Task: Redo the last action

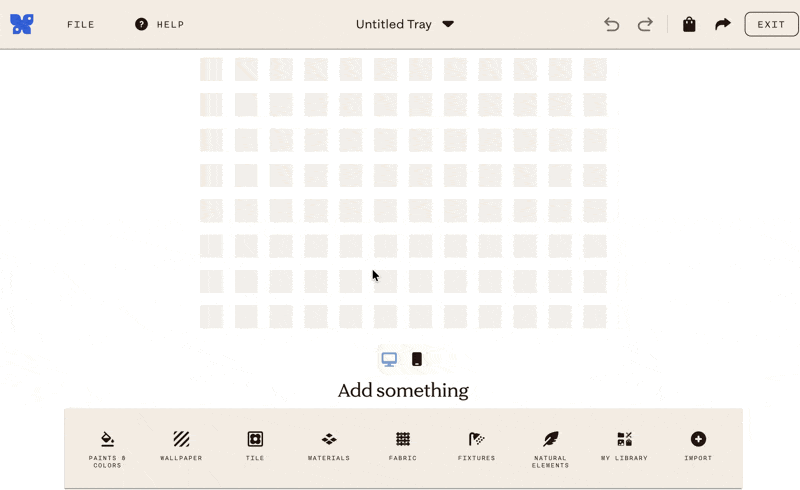Action: pos(645,24)
